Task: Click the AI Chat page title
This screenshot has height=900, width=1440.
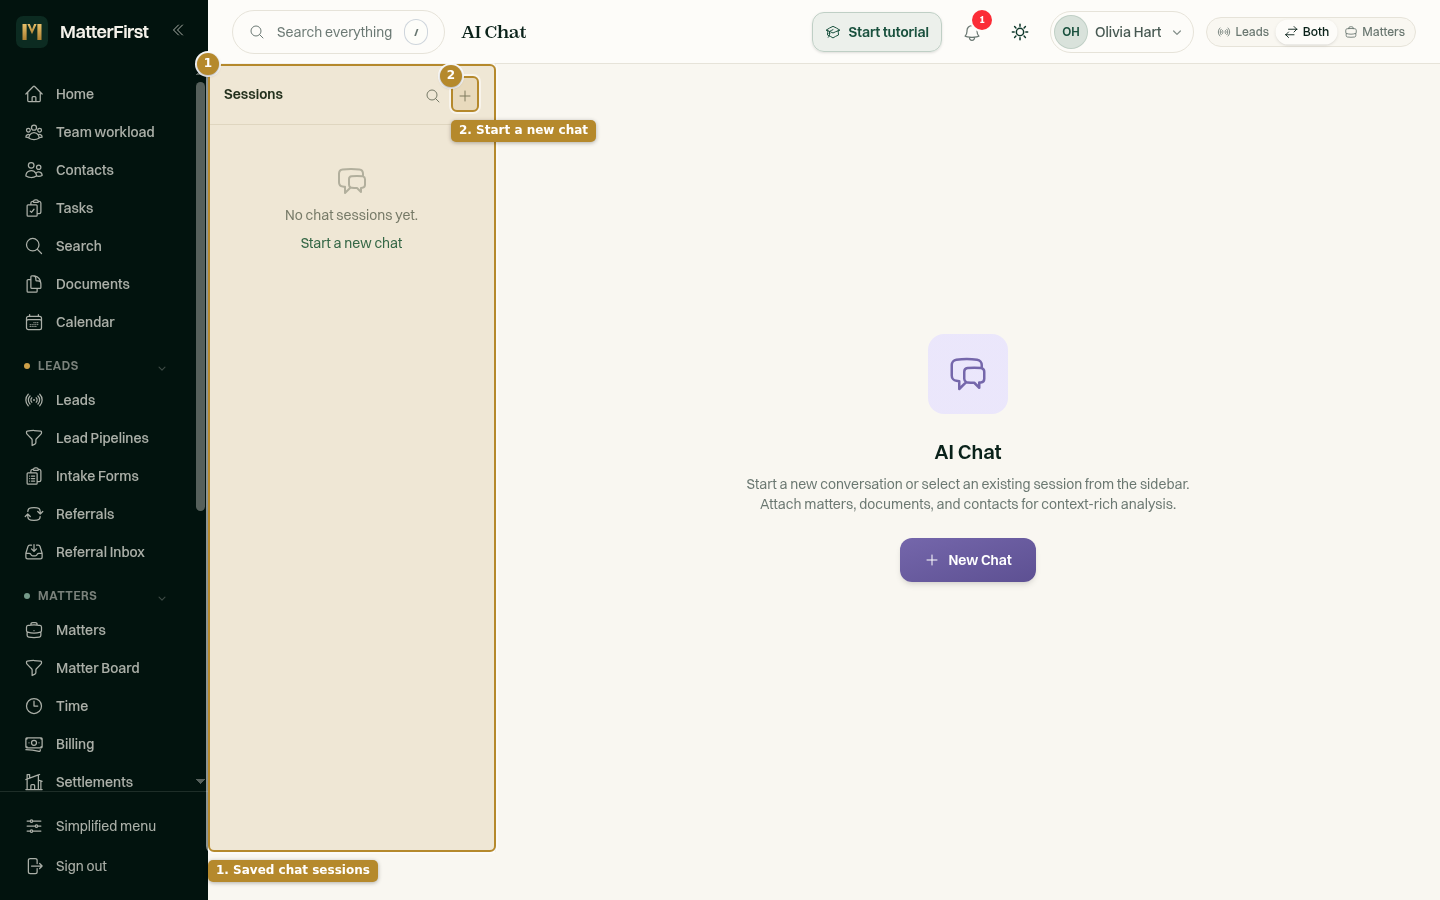Action: [494, 32]
